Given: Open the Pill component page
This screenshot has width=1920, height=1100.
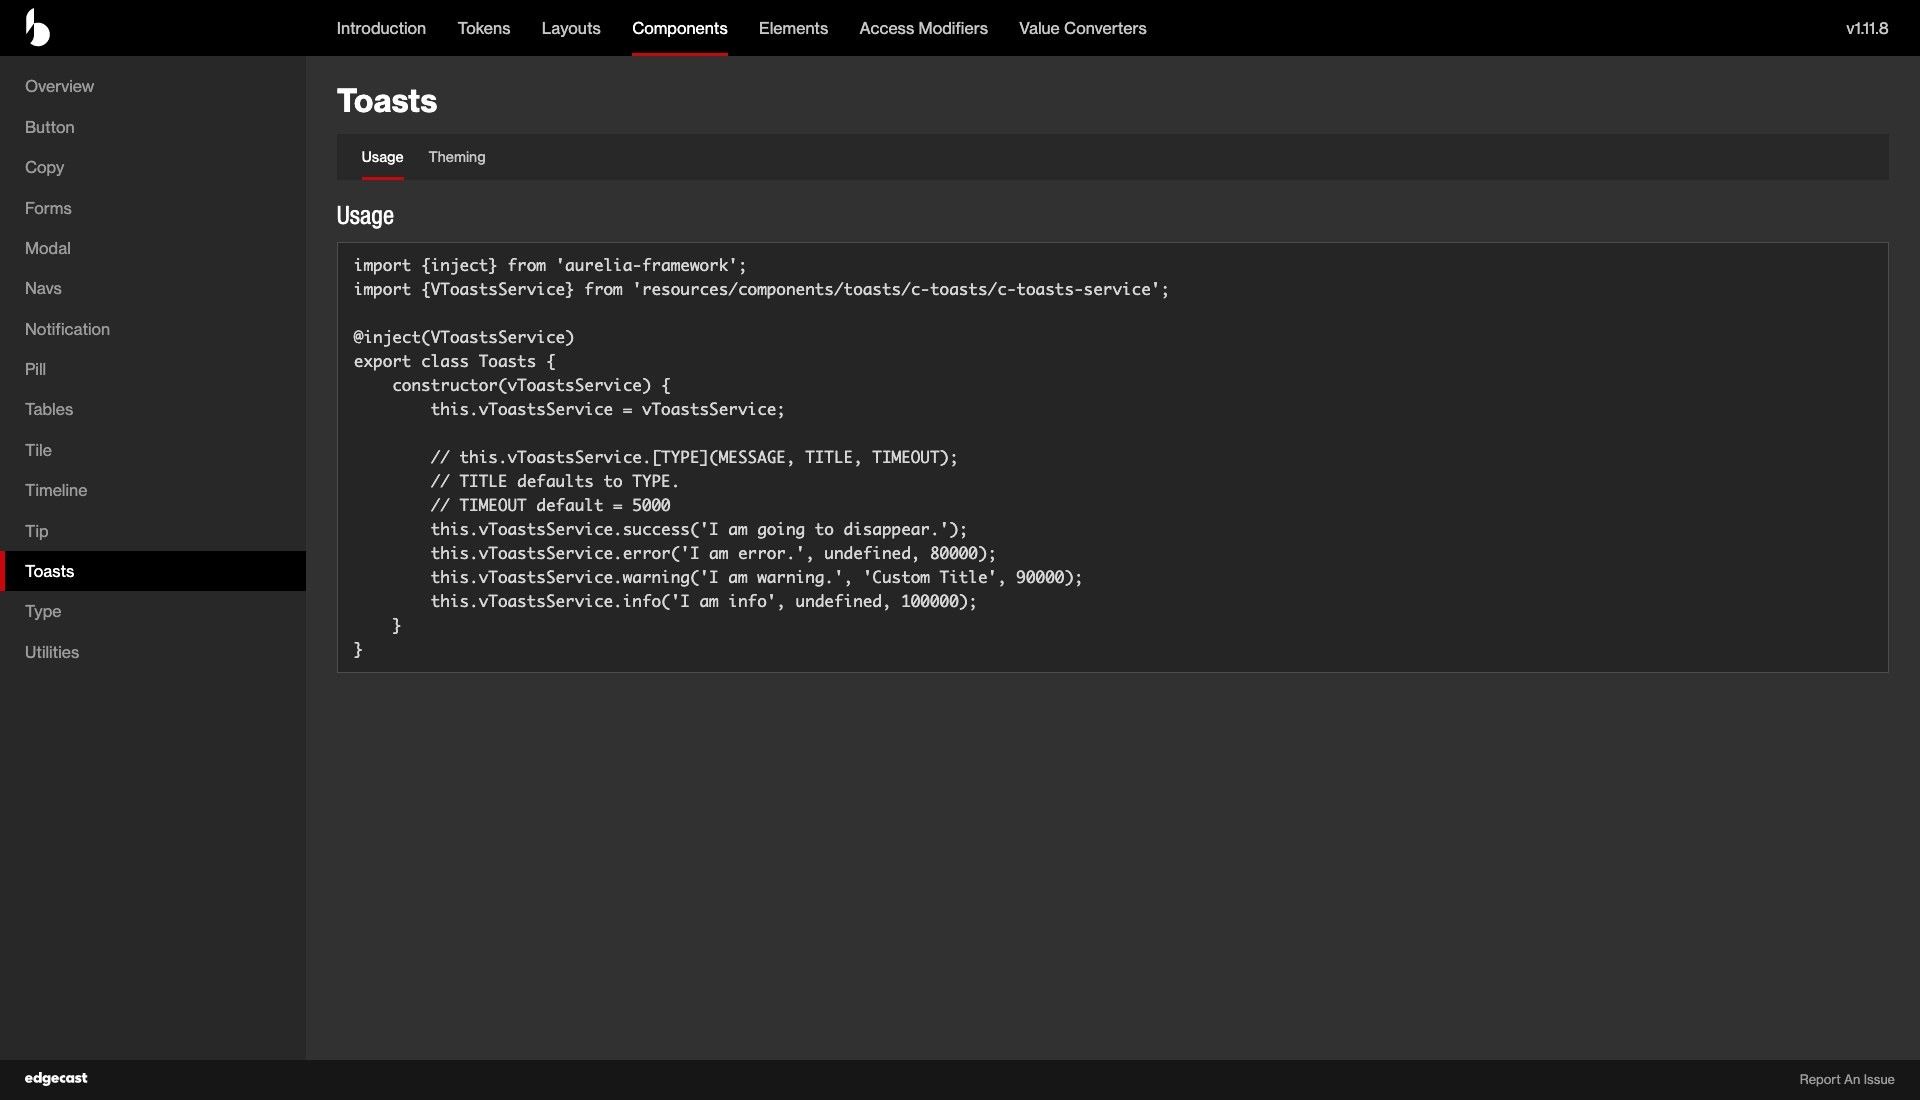Looking at the screenshot, I should 153,369.
